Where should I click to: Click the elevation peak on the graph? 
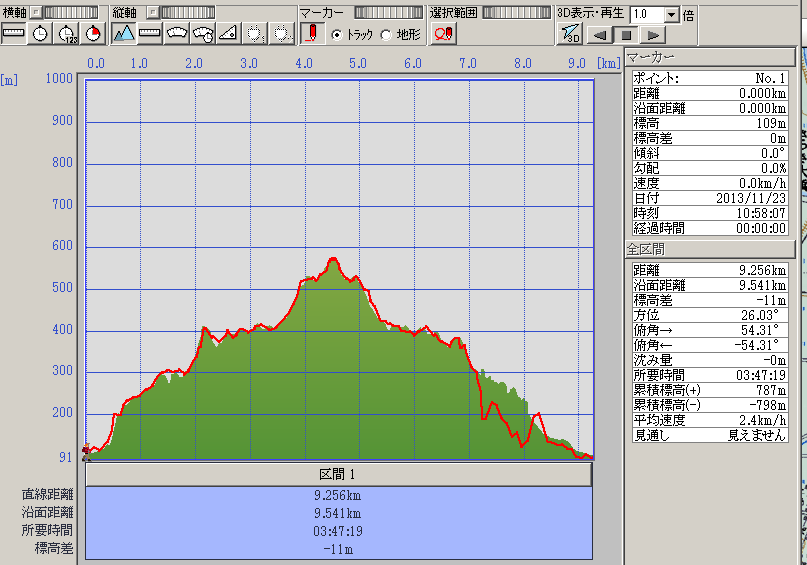click(x=333, y=259)
